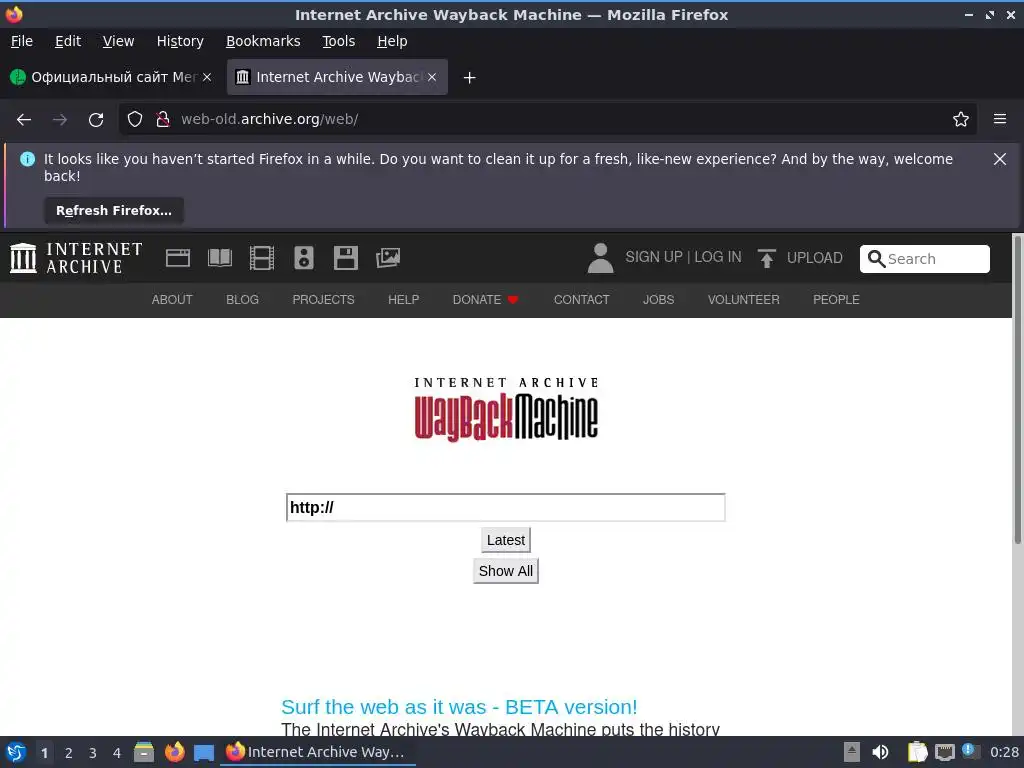Image resolution: width=1024 pixels, height=768 pixels.
Task: Open a new tab with plus button
Action: 469,78
